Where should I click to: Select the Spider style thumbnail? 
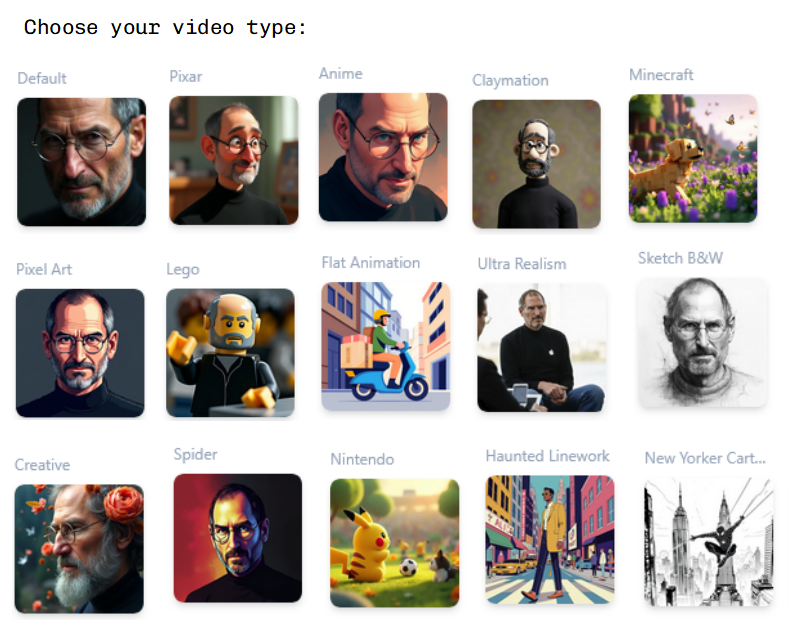click(x=238, y=538)
